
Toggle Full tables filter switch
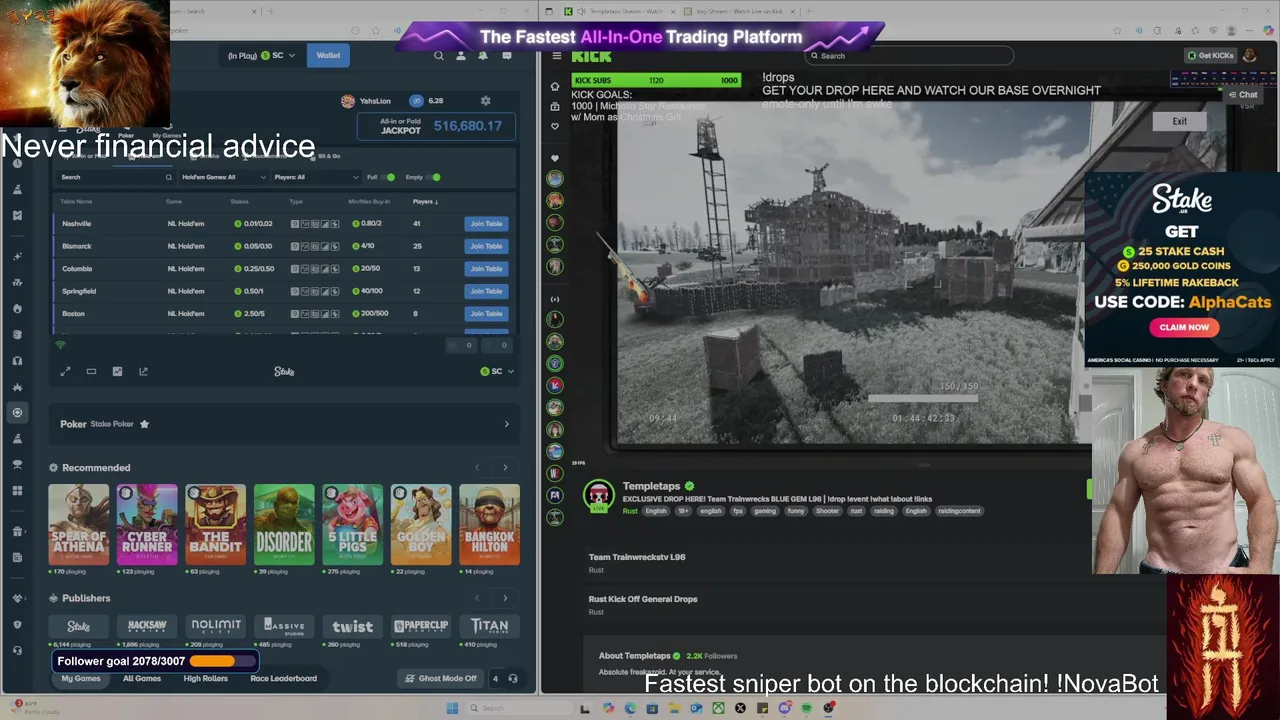point(388,177)
